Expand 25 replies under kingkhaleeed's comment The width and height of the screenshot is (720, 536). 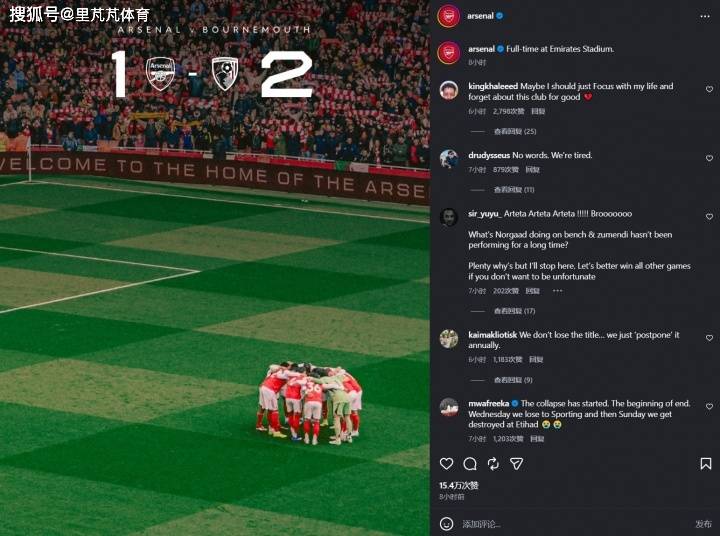[x=515, y=131]
